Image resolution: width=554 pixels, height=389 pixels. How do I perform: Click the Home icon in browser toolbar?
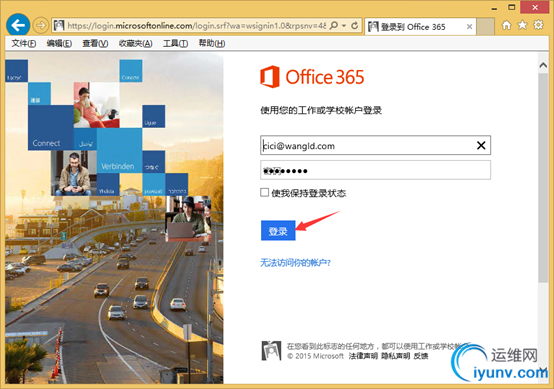tap(506, 25)
